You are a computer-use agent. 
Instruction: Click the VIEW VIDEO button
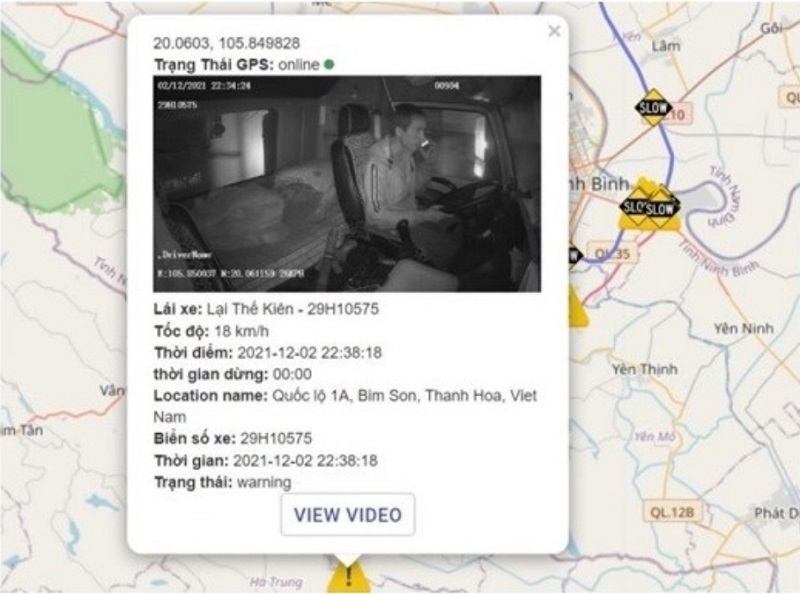[348, 514]
